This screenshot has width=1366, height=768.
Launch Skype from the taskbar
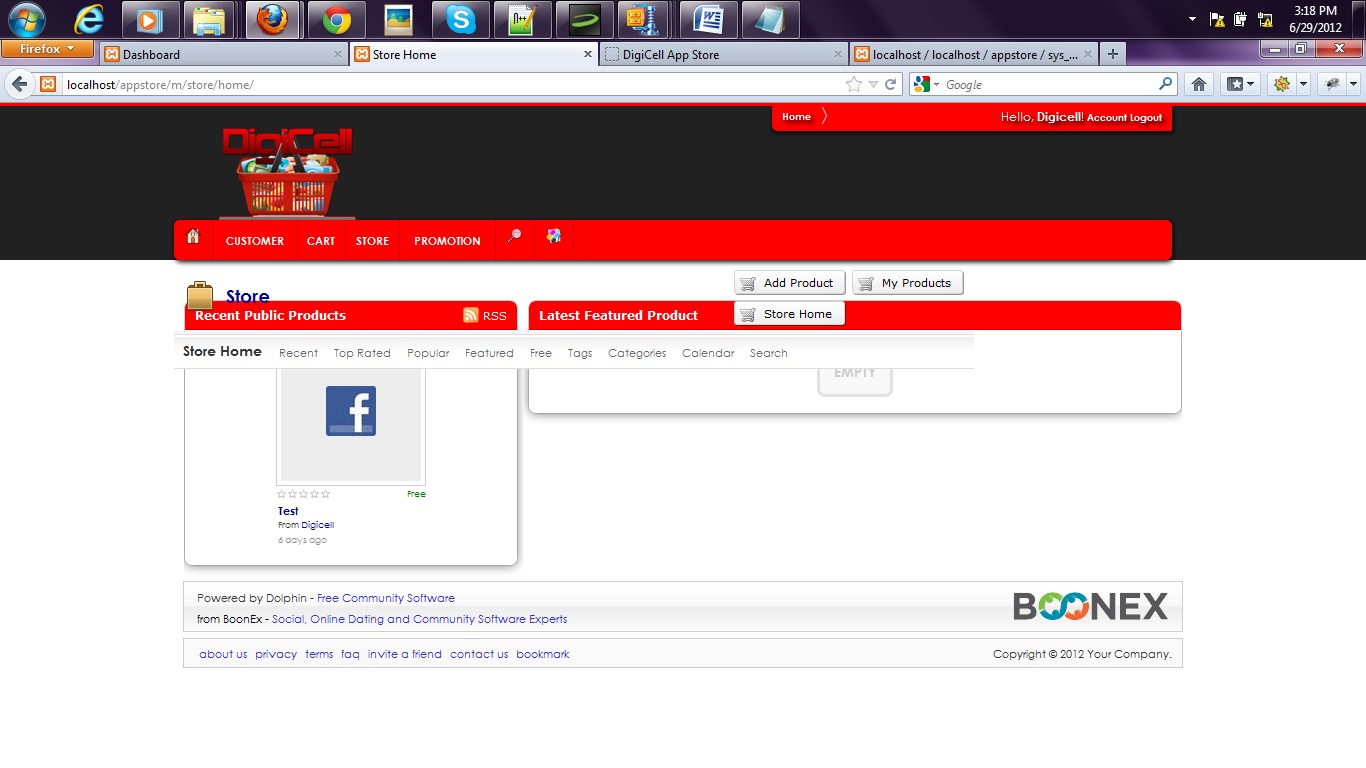click(x=460, y=20)
